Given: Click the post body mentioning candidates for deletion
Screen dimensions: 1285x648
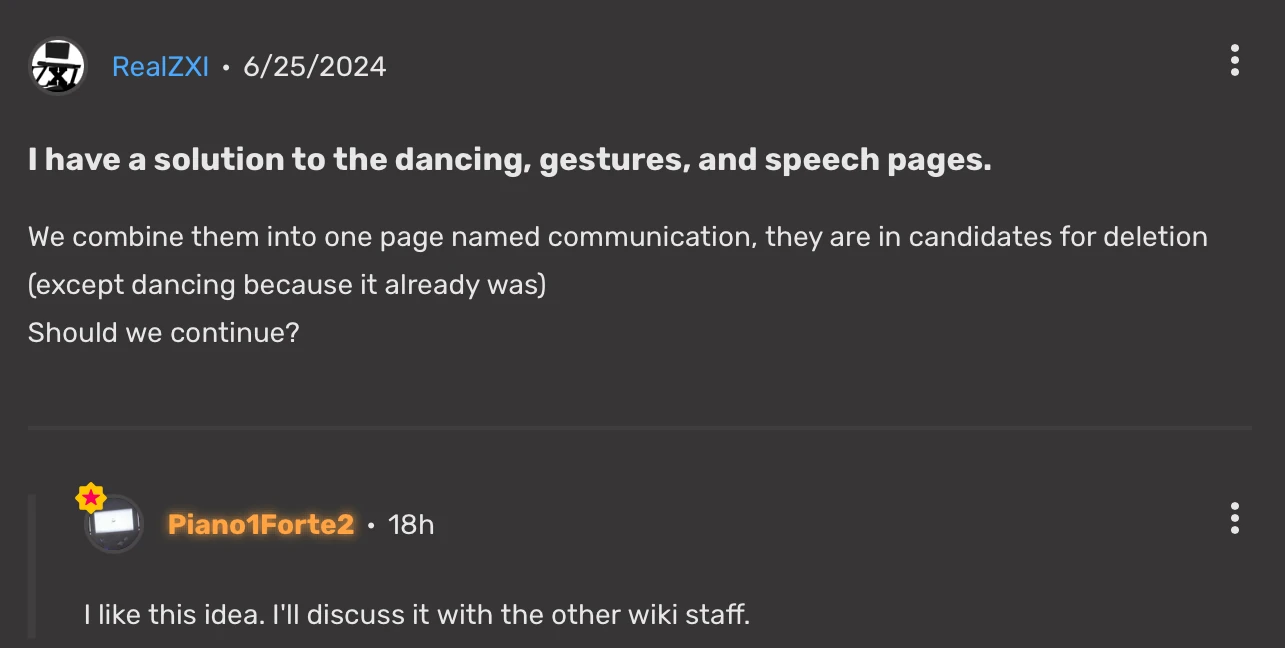Looking at the screenshot, I should pos(617,237).
